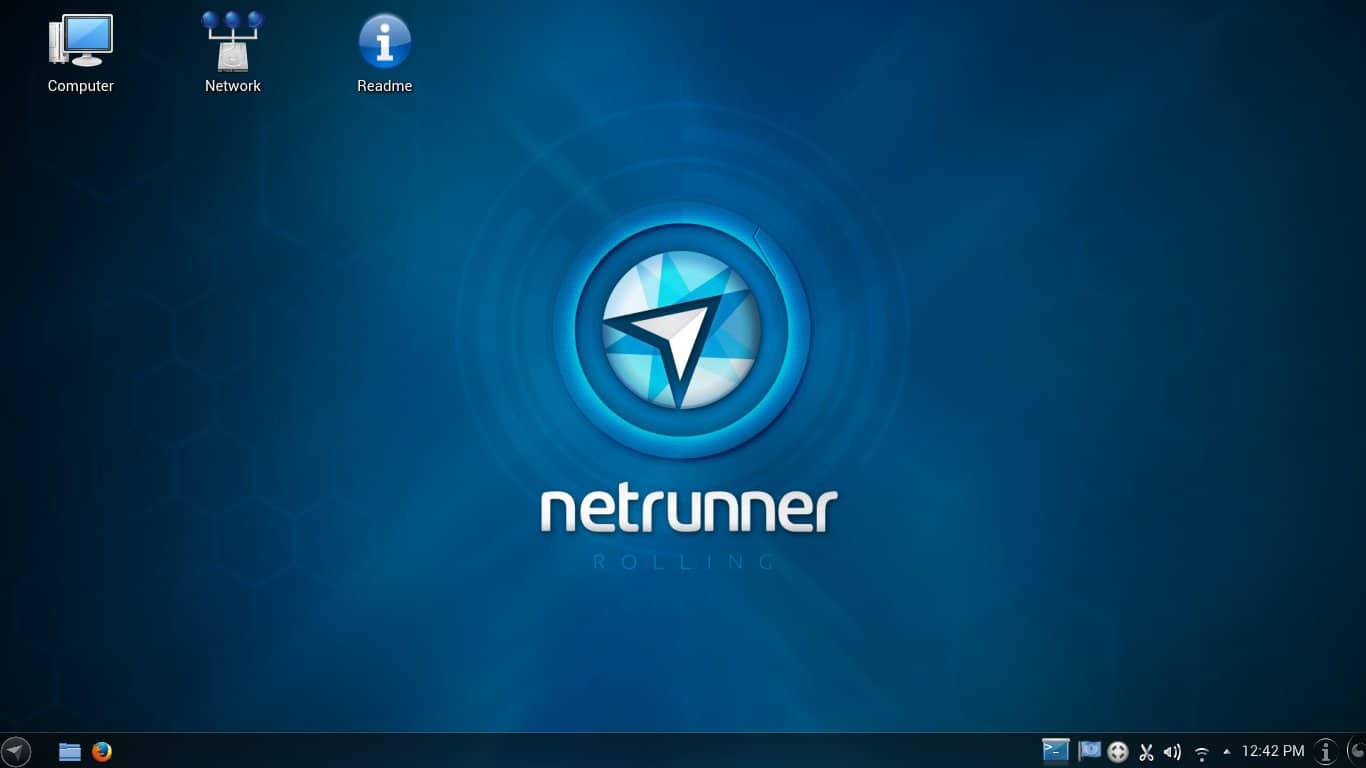Expand hidden system tray icons arrow
Viewport: 1366px width, 768px height.
(x=1227, y=752)
